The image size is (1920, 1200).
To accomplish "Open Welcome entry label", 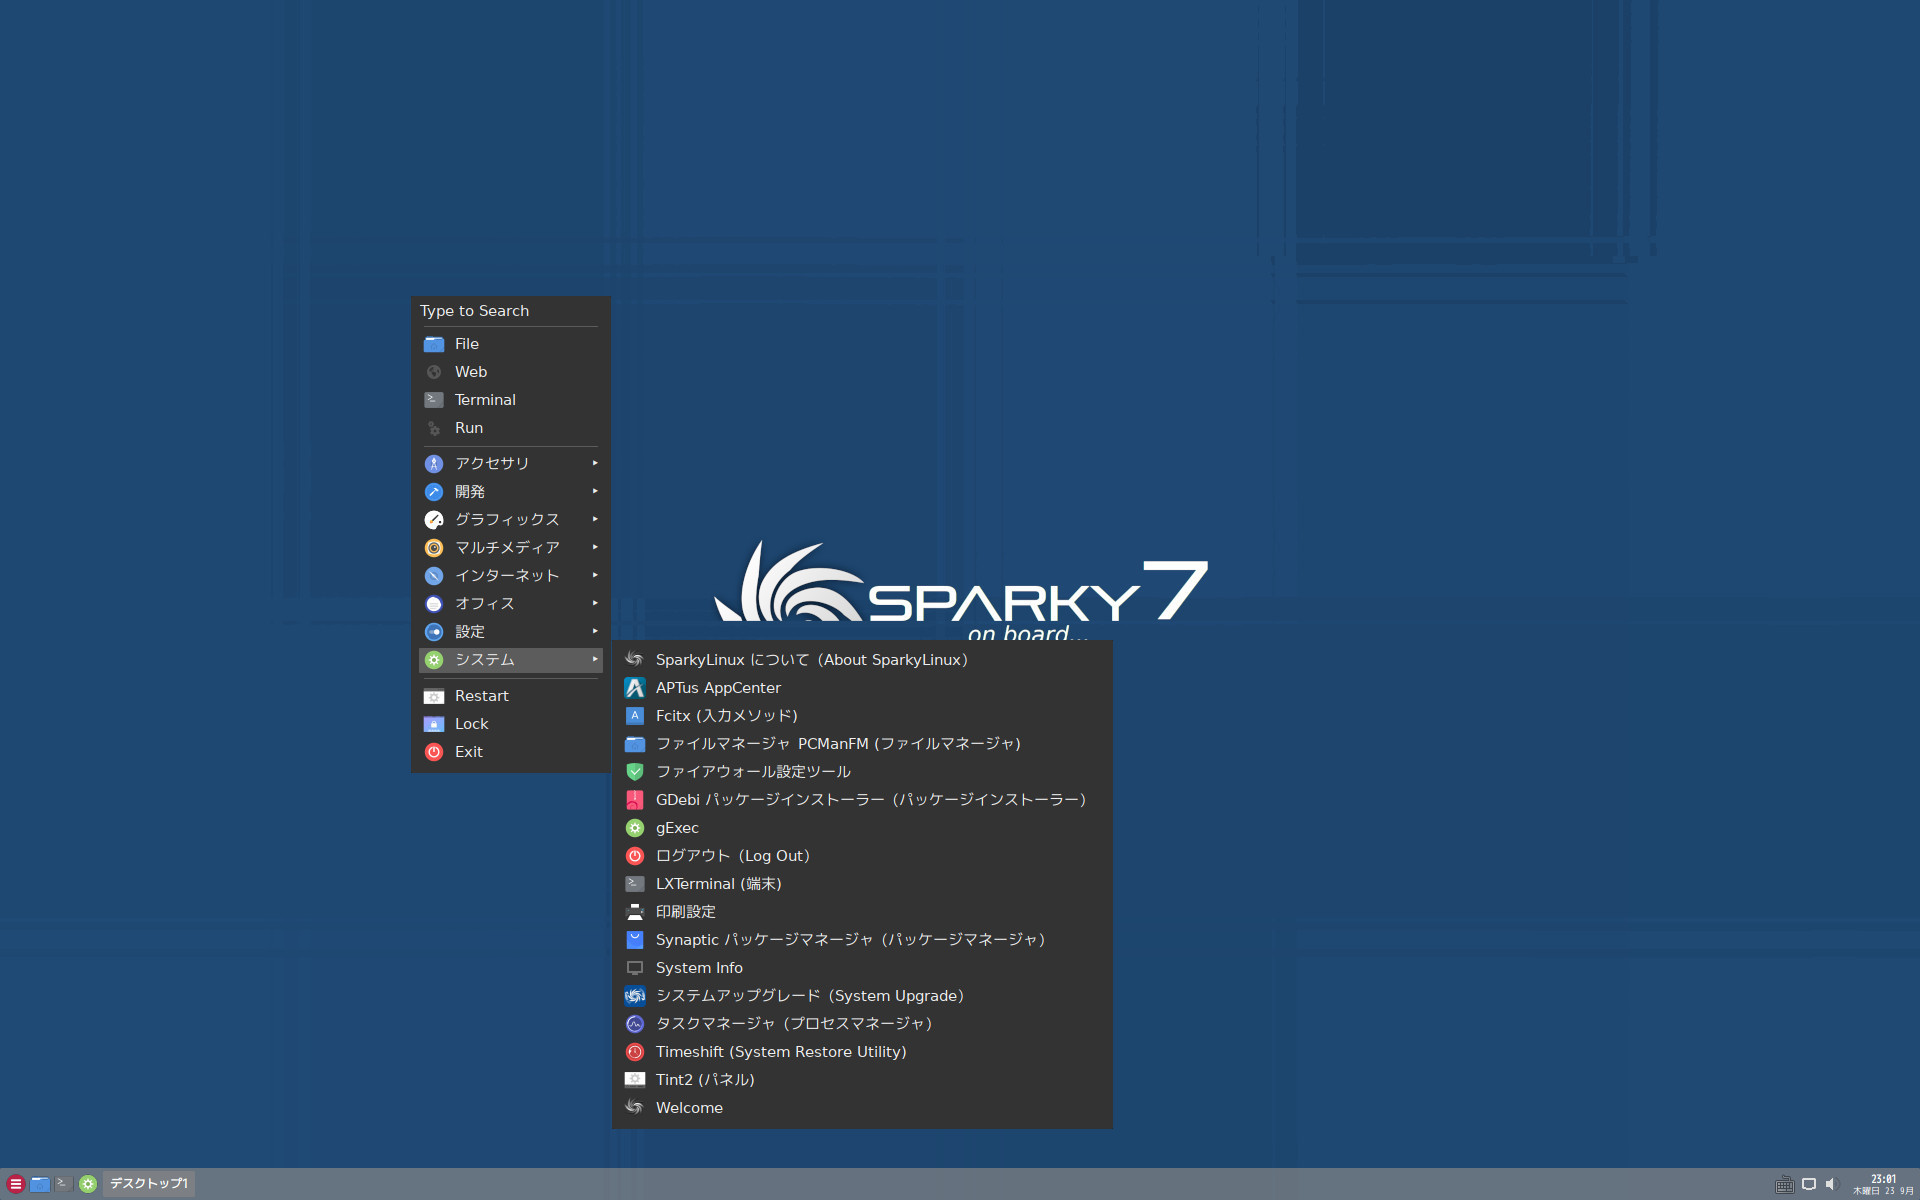I will pos(689,1108).
